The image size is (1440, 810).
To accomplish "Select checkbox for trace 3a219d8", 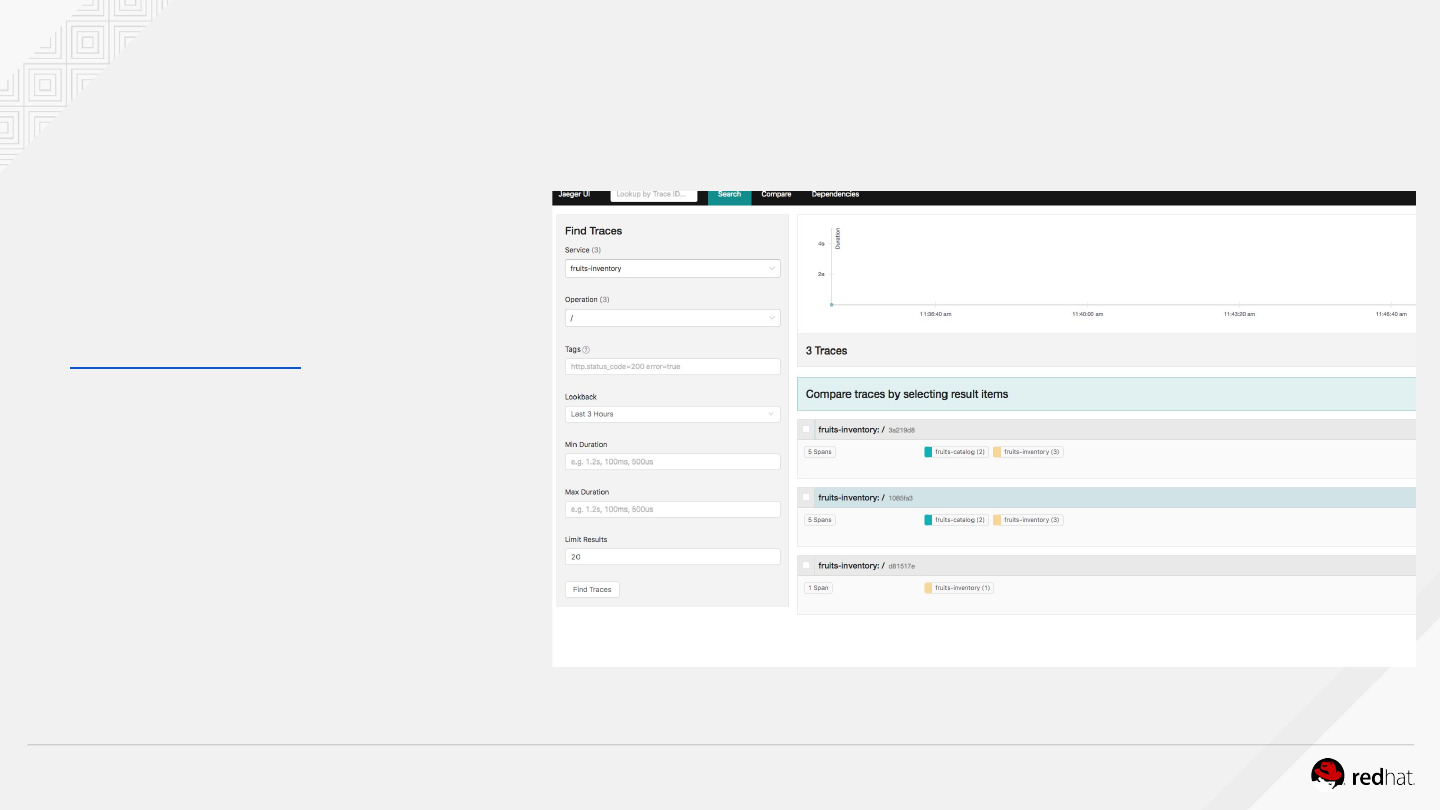I will tap(806, 429).
